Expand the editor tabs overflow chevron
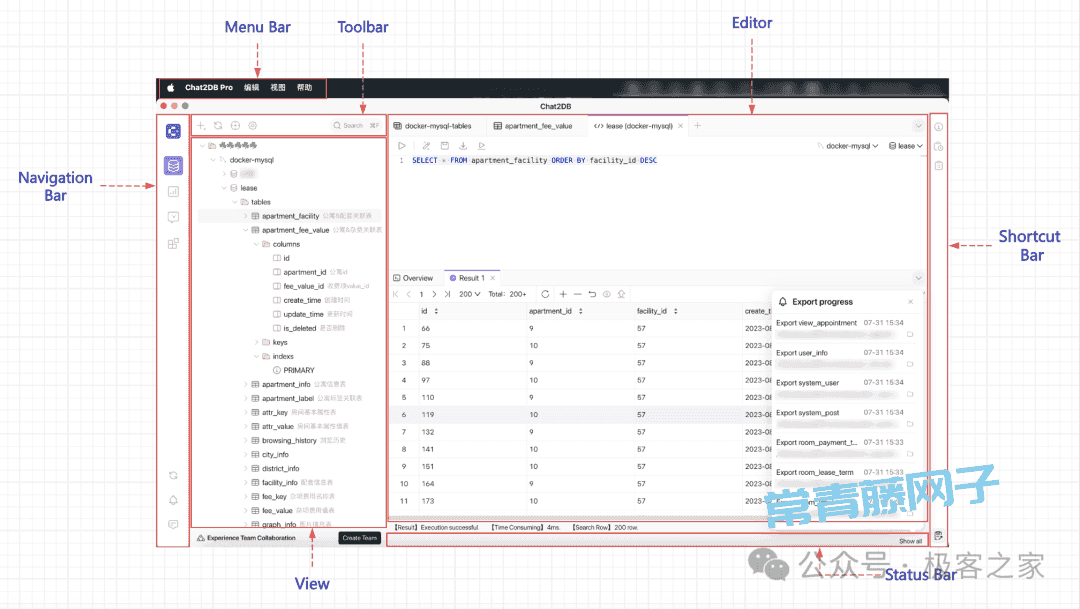This screenshot has height=609, width=1080. (918, 126)
